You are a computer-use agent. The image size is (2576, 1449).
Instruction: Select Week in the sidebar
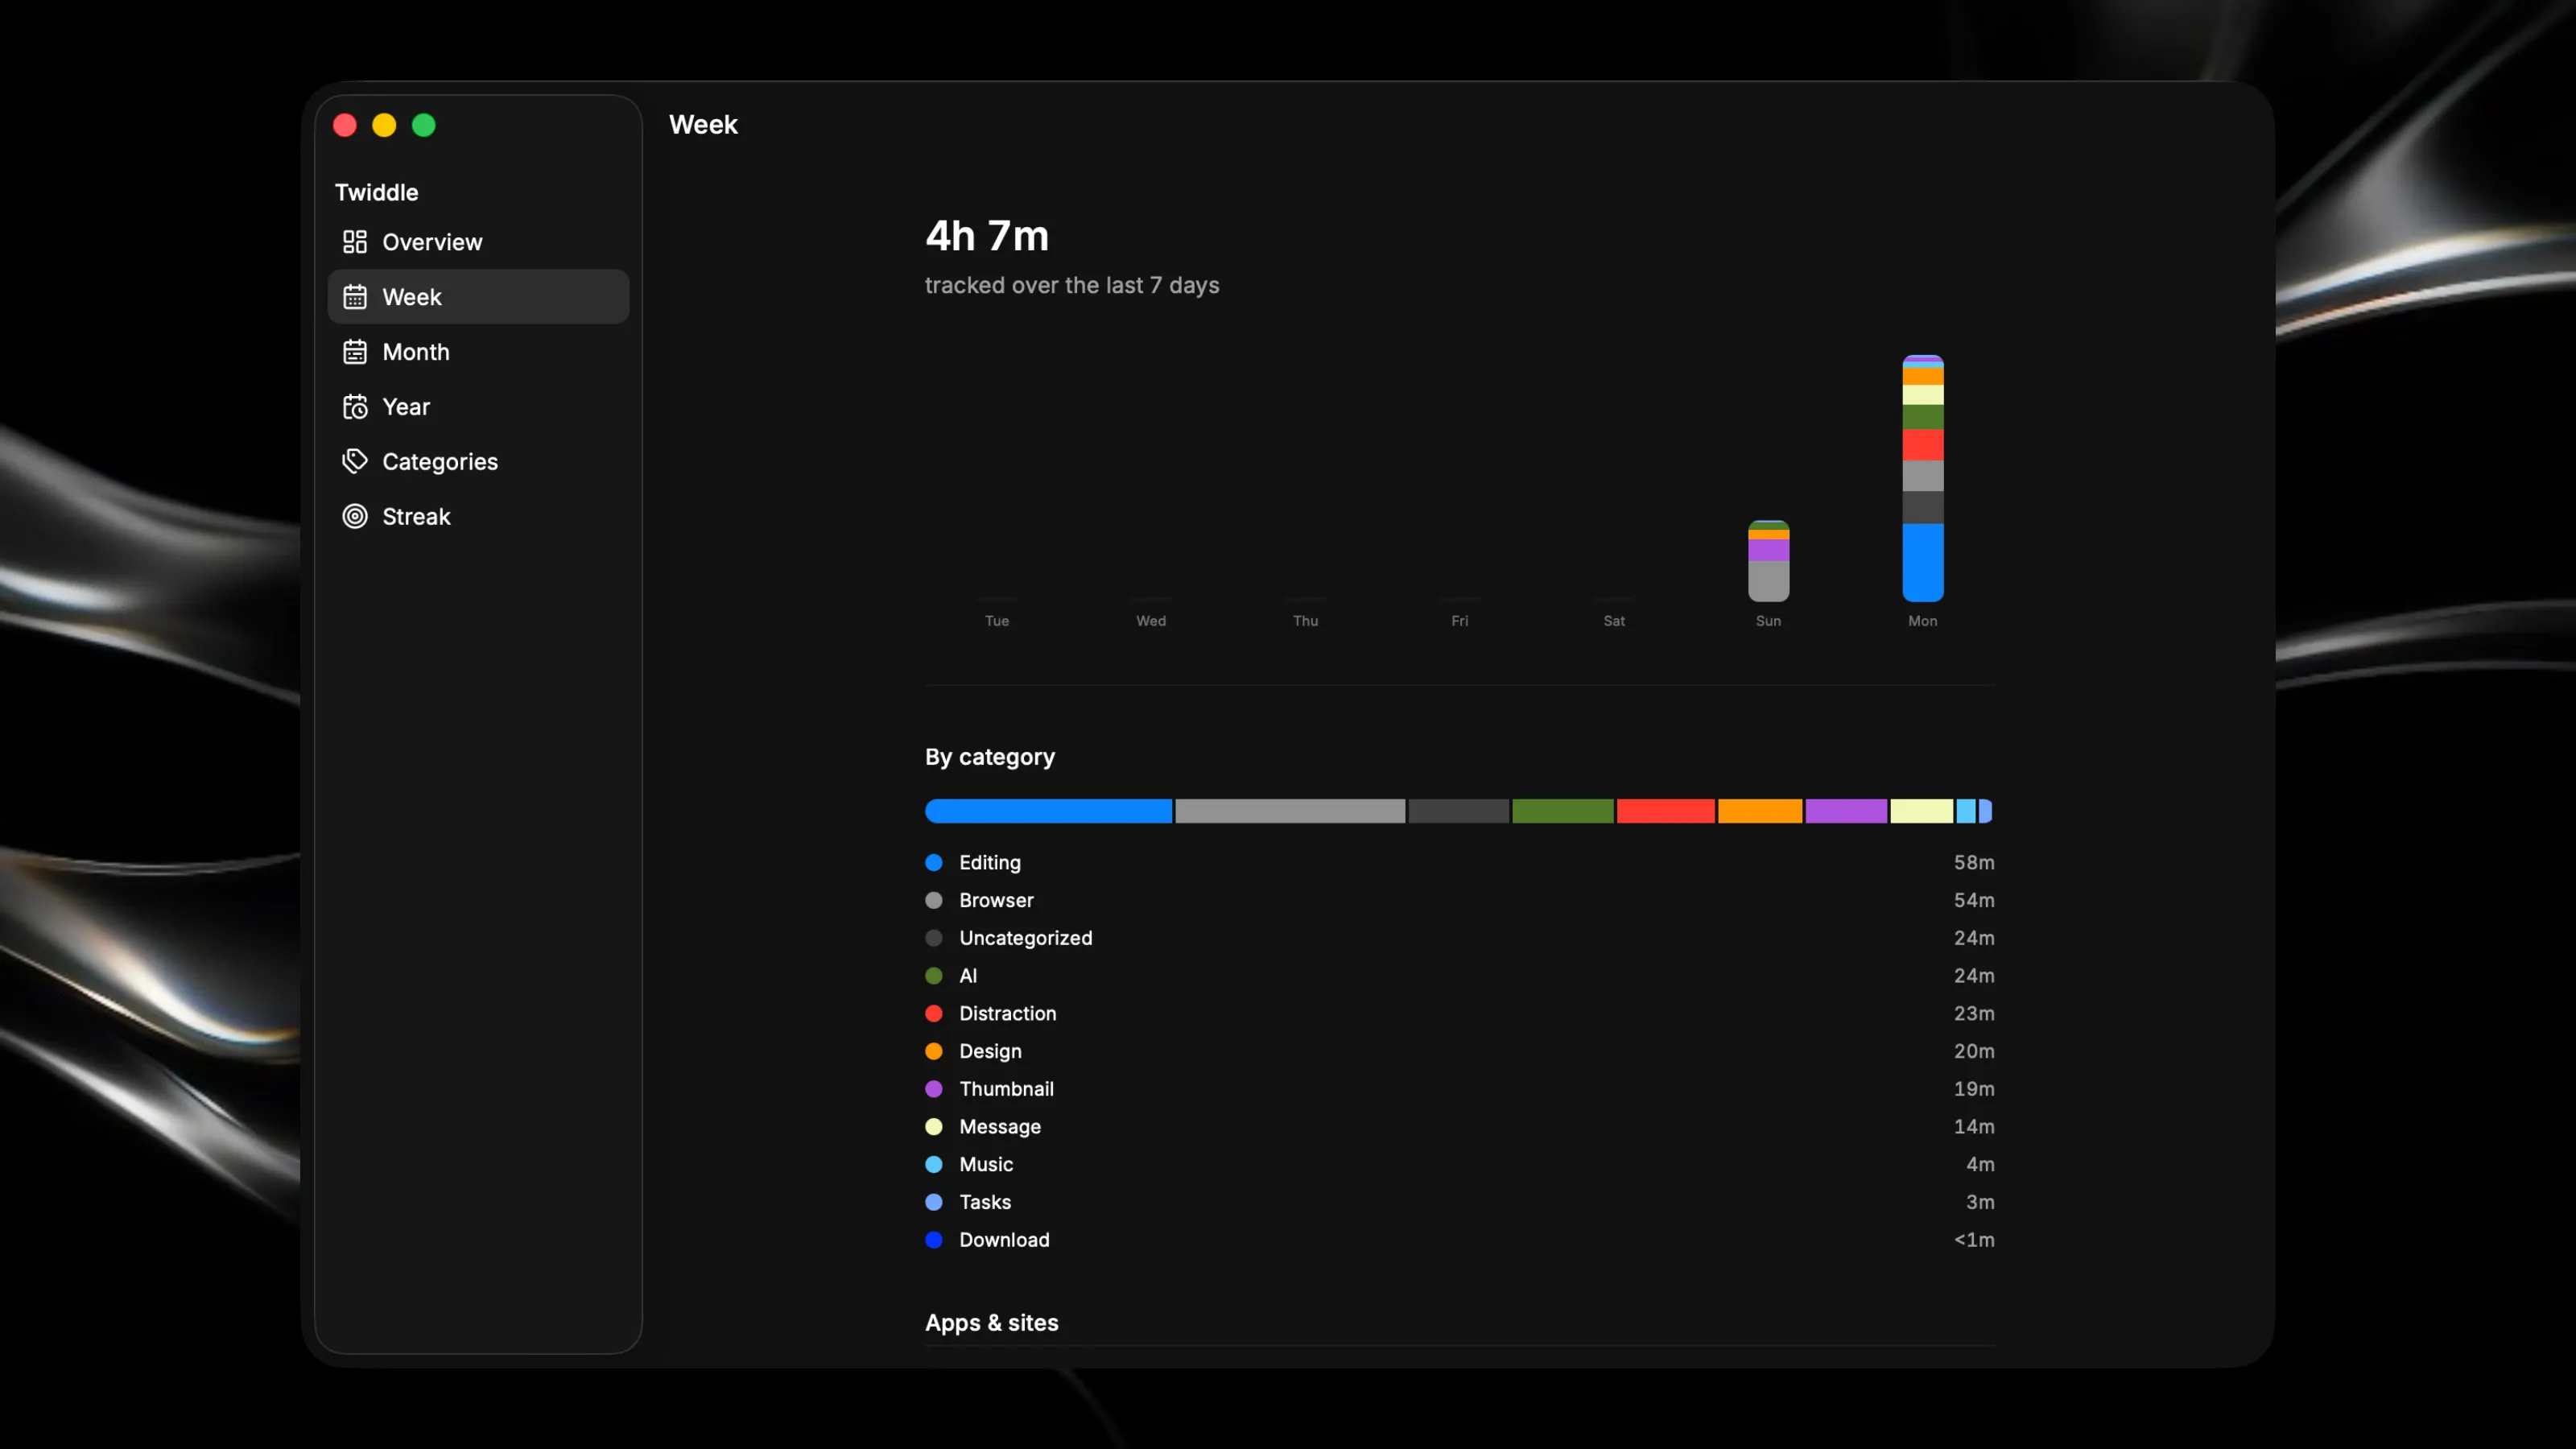pyautogui.click(x=478, y=297)
